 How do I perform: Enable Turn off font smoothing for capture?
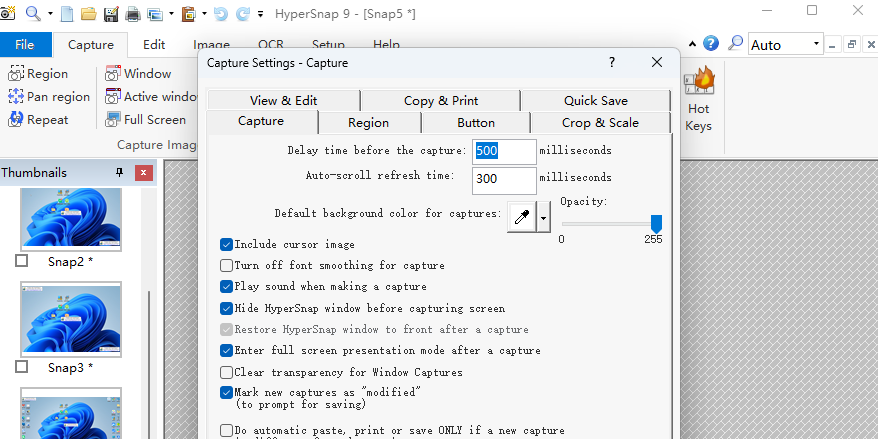[x=226, y=266]
